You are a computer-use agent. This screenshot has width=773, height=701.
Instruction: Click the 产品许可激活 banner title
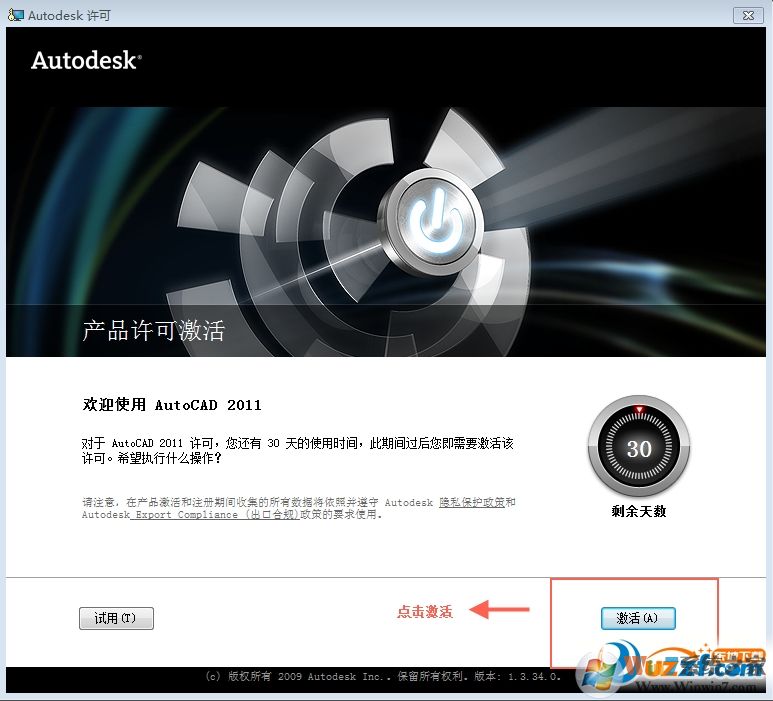click(x=153, y=330)
